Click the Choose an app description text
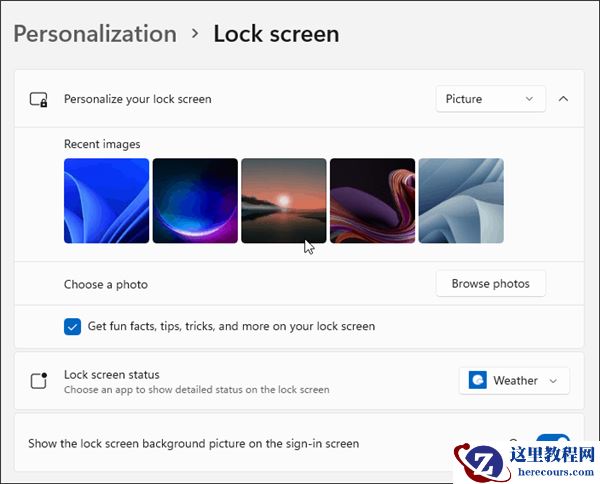The width and height of the screenshot is (600, 484). coord(197,390)
